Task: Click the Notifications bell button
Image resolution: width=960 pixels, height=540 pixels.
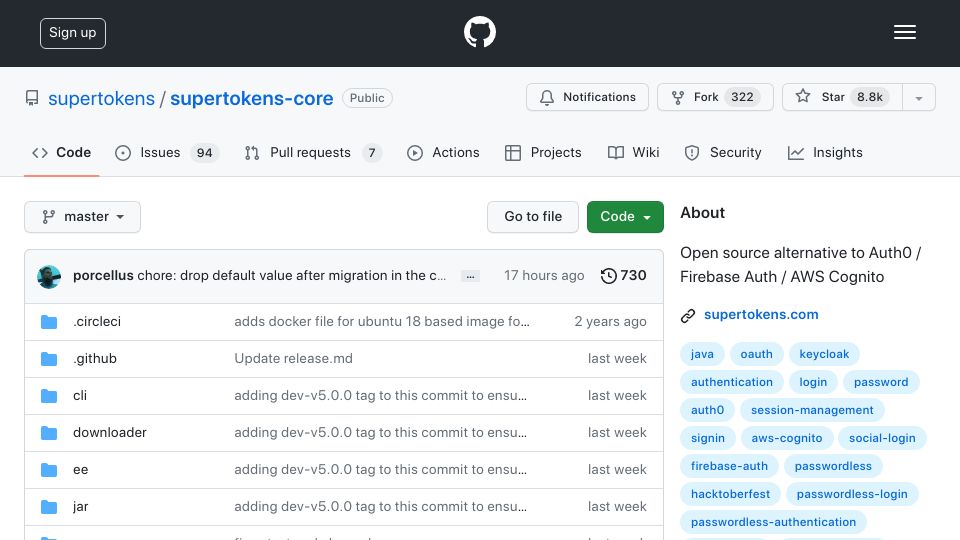Action: [x=587, y=97]
